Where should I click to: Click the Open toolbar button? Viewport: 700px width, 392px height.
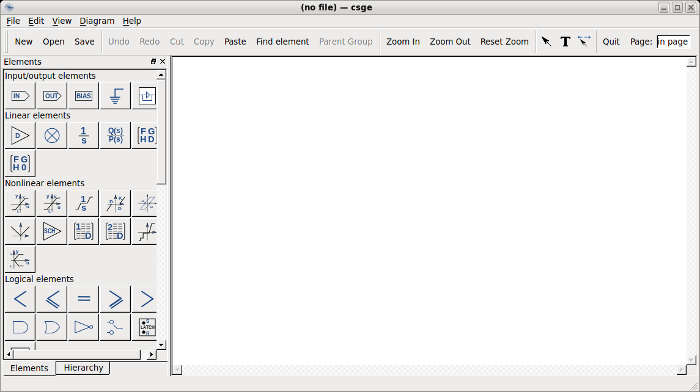point(54,42)
